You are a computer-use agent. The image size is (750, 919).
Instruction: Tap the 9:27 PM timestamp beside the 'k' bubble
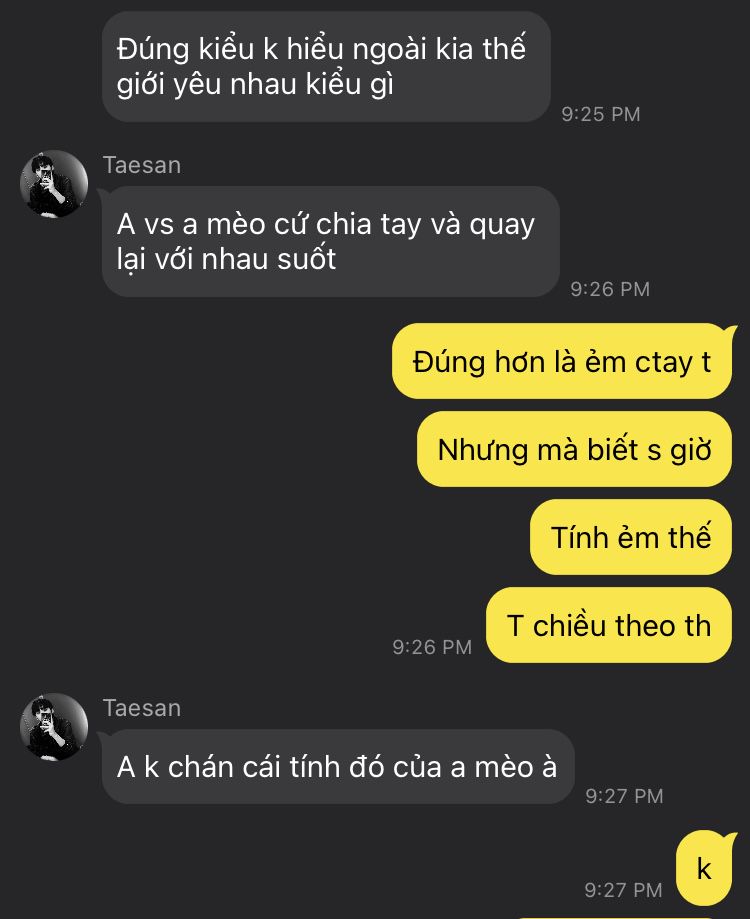click(x=623, y=890)
